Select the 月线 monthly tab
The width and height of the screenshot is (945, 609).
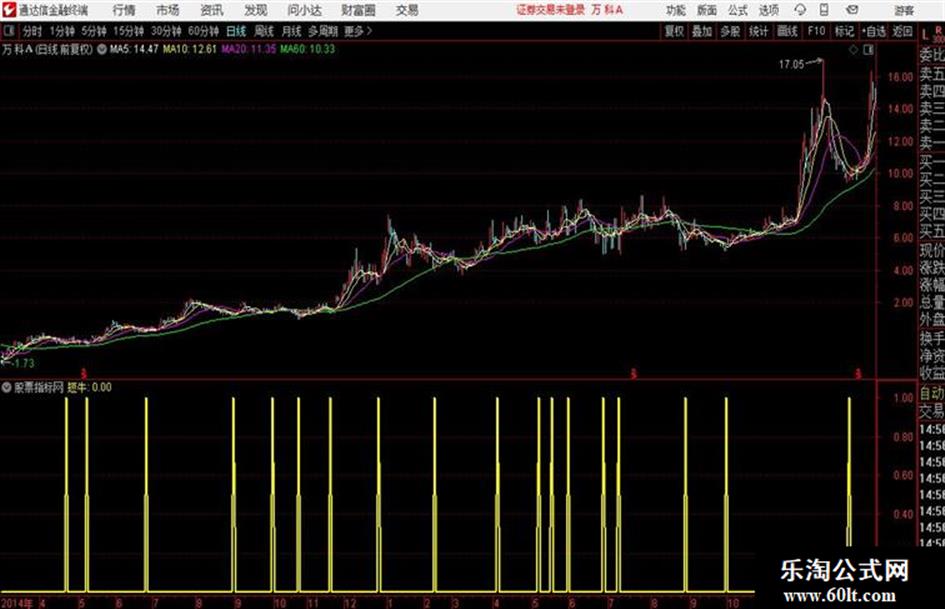pos(292,31)
